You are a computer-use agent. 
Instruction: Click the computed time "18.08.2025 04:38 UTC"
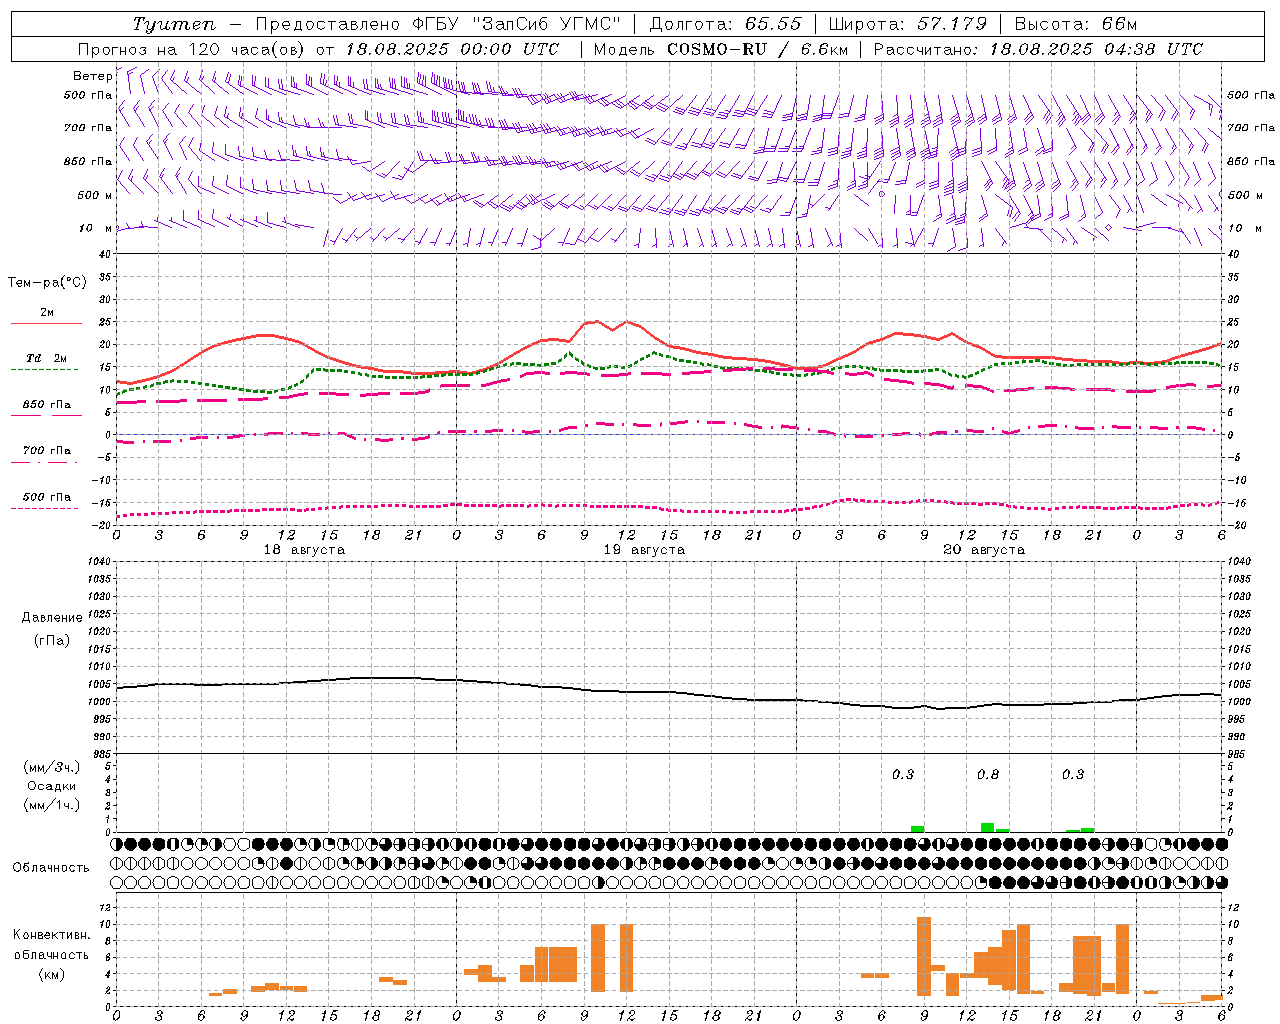(x=1096, y=49)
